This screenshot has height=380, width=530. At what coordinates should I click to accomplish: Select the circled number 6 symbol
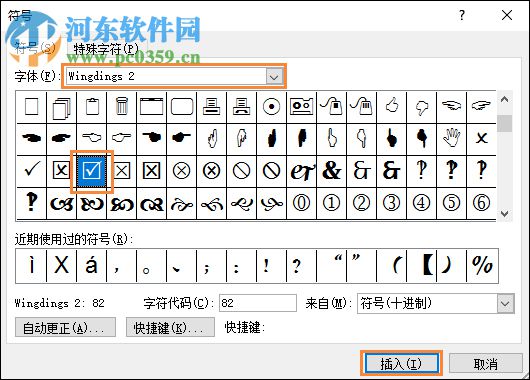[481, 204]
